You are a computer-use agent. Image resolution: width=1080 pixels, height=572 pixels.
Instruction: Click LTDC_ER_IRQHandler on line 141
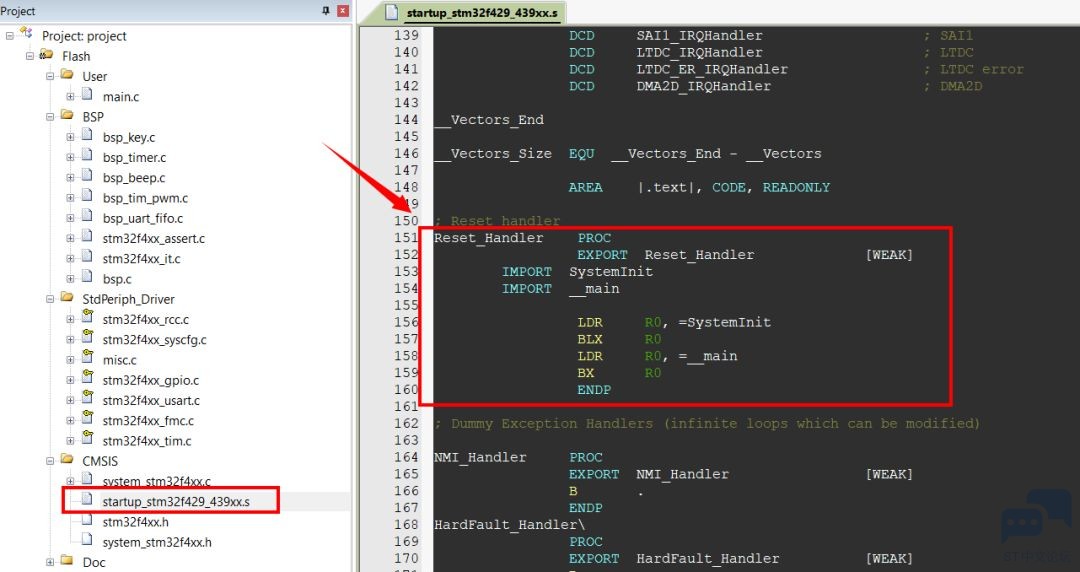coord(712,69)
